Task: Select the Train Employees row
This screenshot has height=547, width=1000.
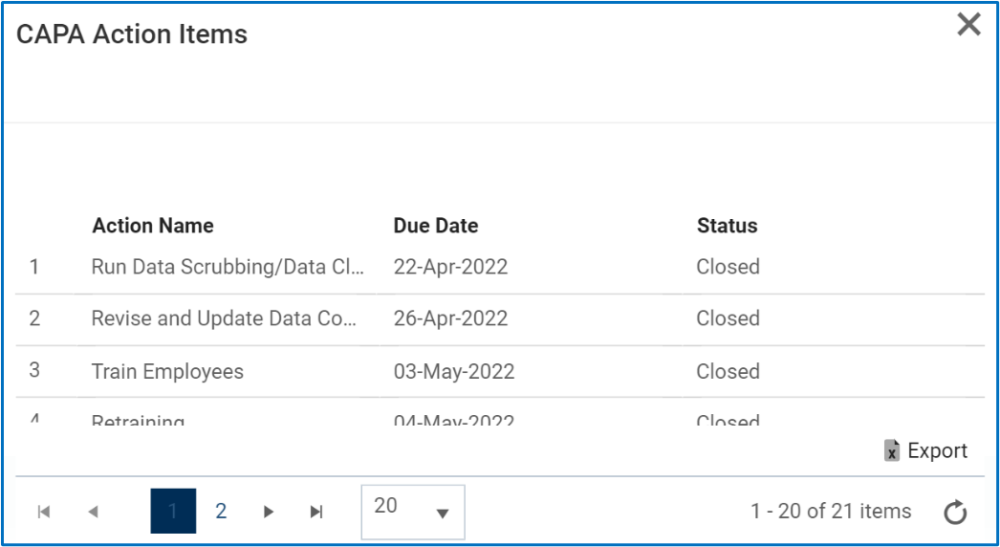Action: [167, 372]
